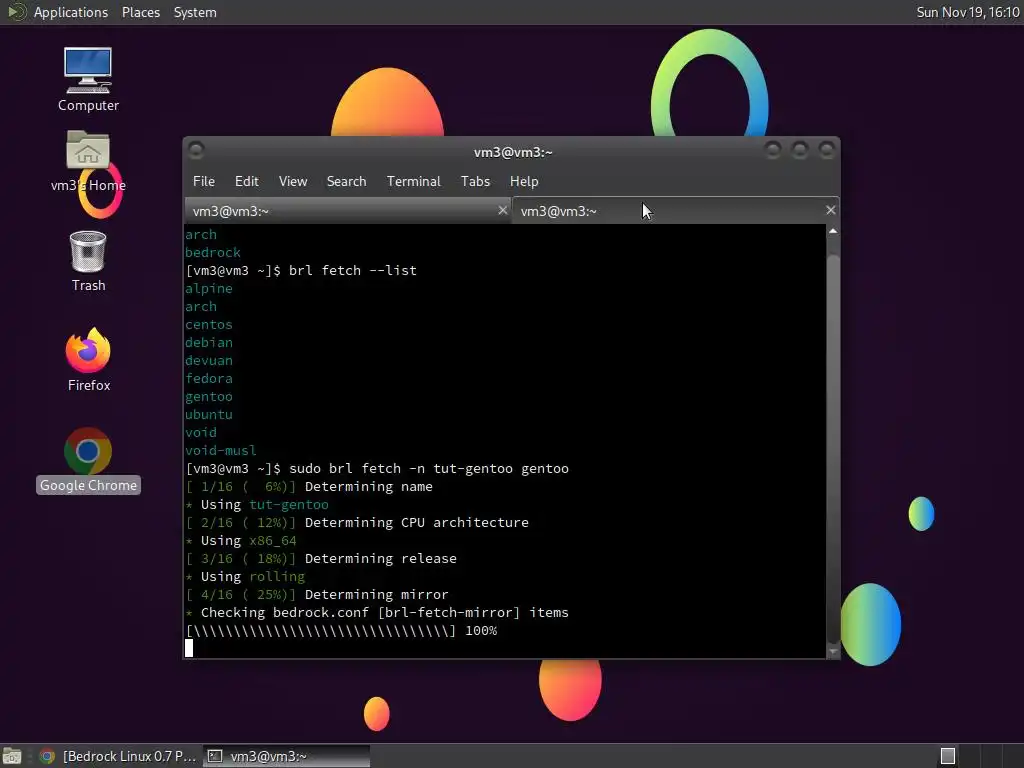
Task: Click the 'gentoo' entry in fetch list
Action: coord(208,396)
